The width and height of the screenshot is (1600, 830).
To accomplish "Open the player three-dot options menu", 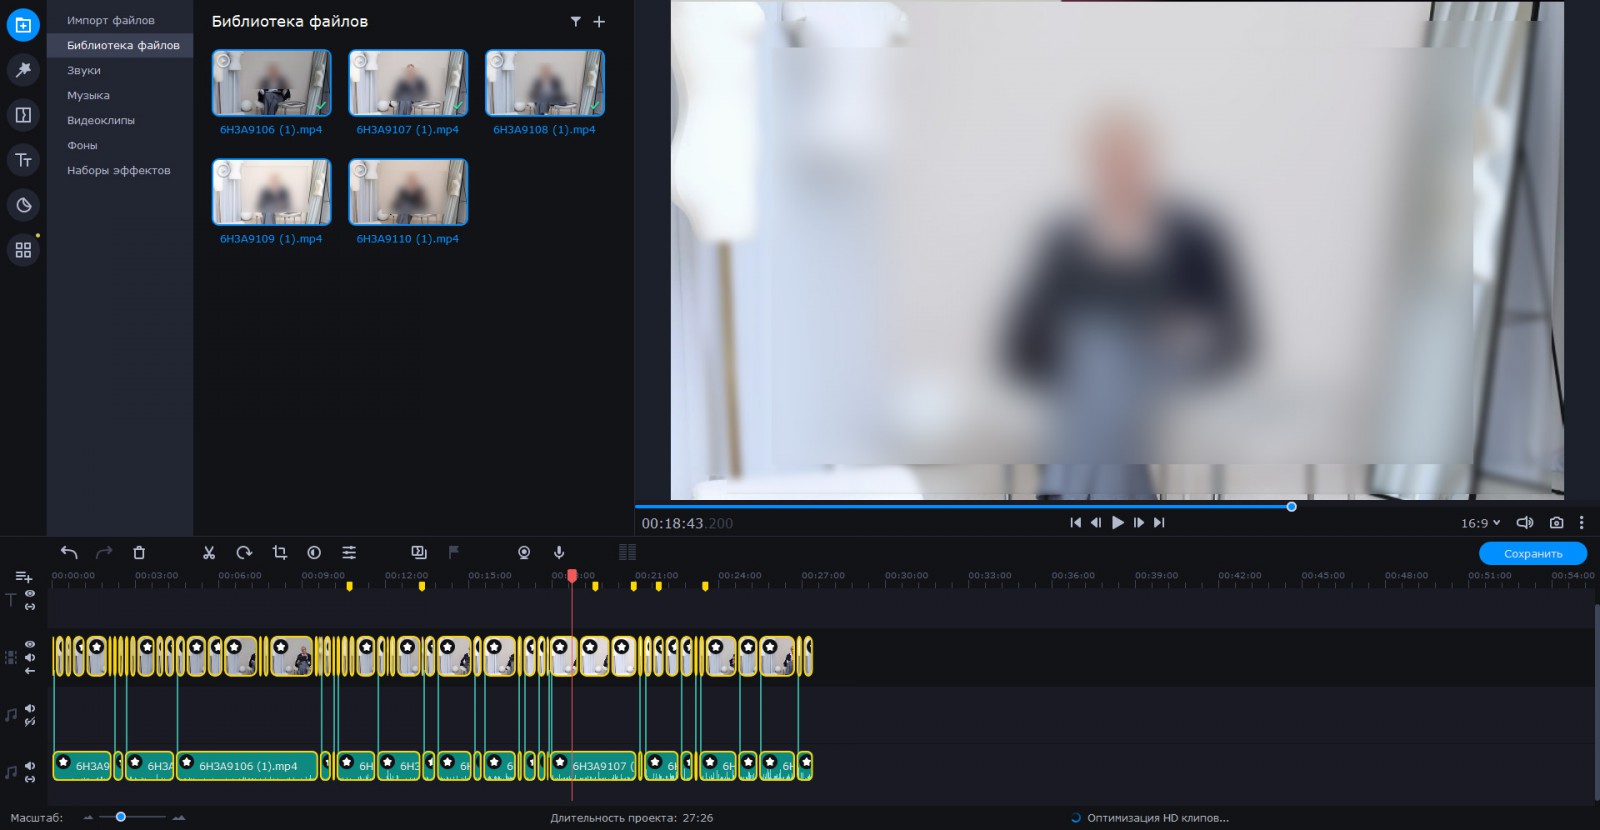I will 1581,523.
